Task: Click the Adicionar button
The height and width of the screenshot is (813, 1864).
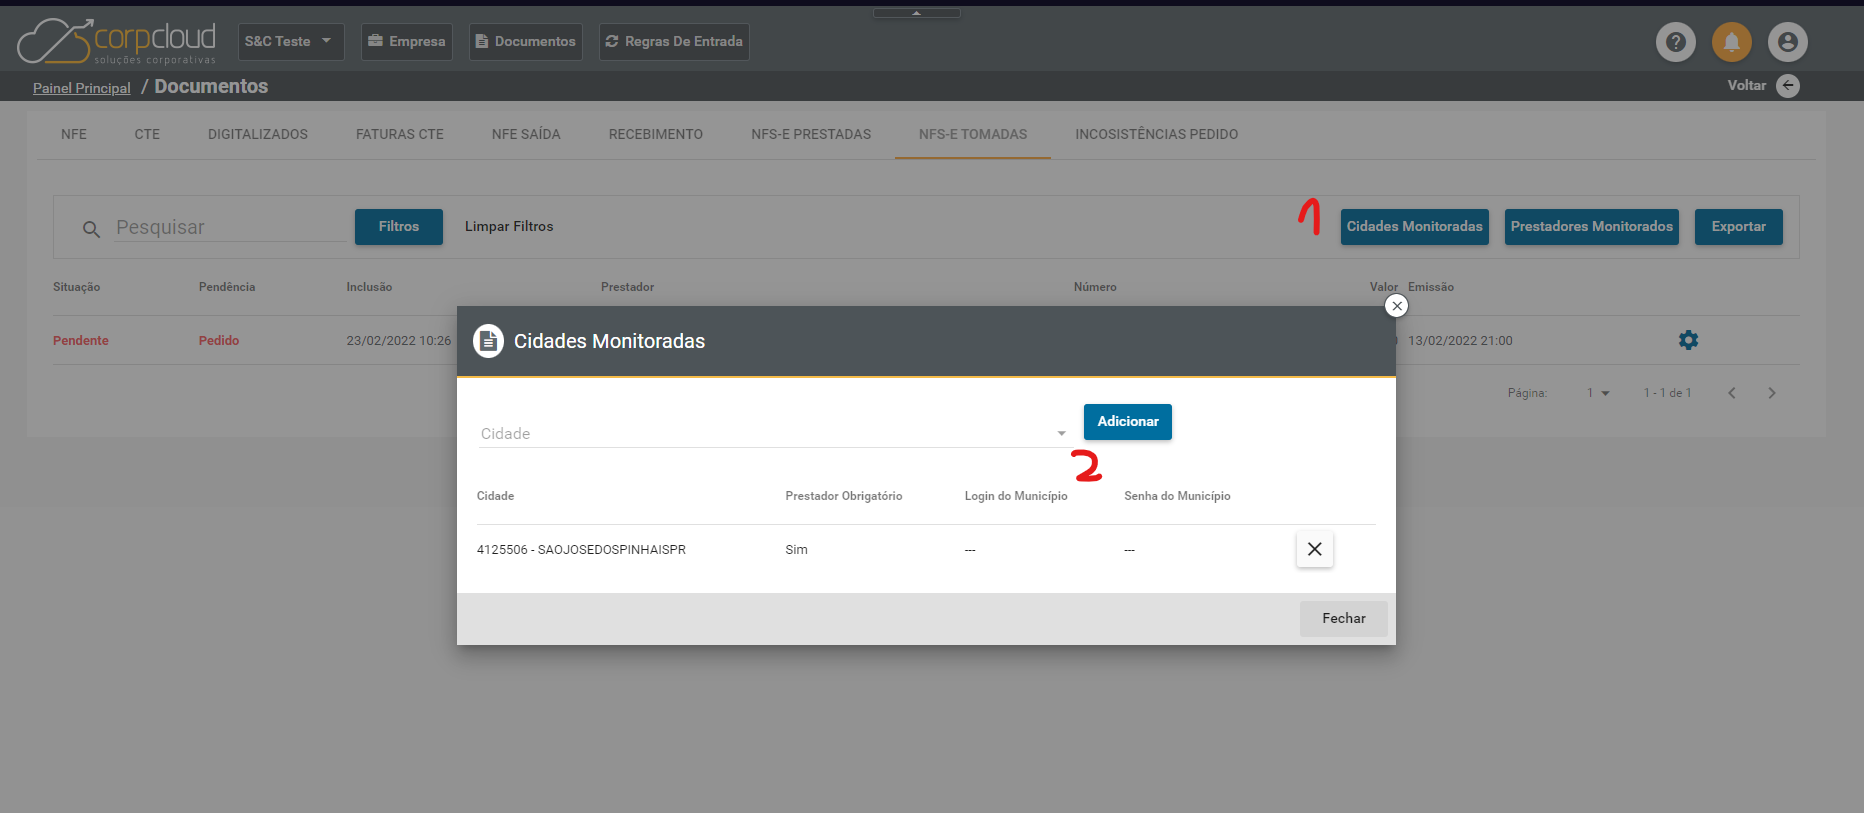Action: tap(1128, 422)
